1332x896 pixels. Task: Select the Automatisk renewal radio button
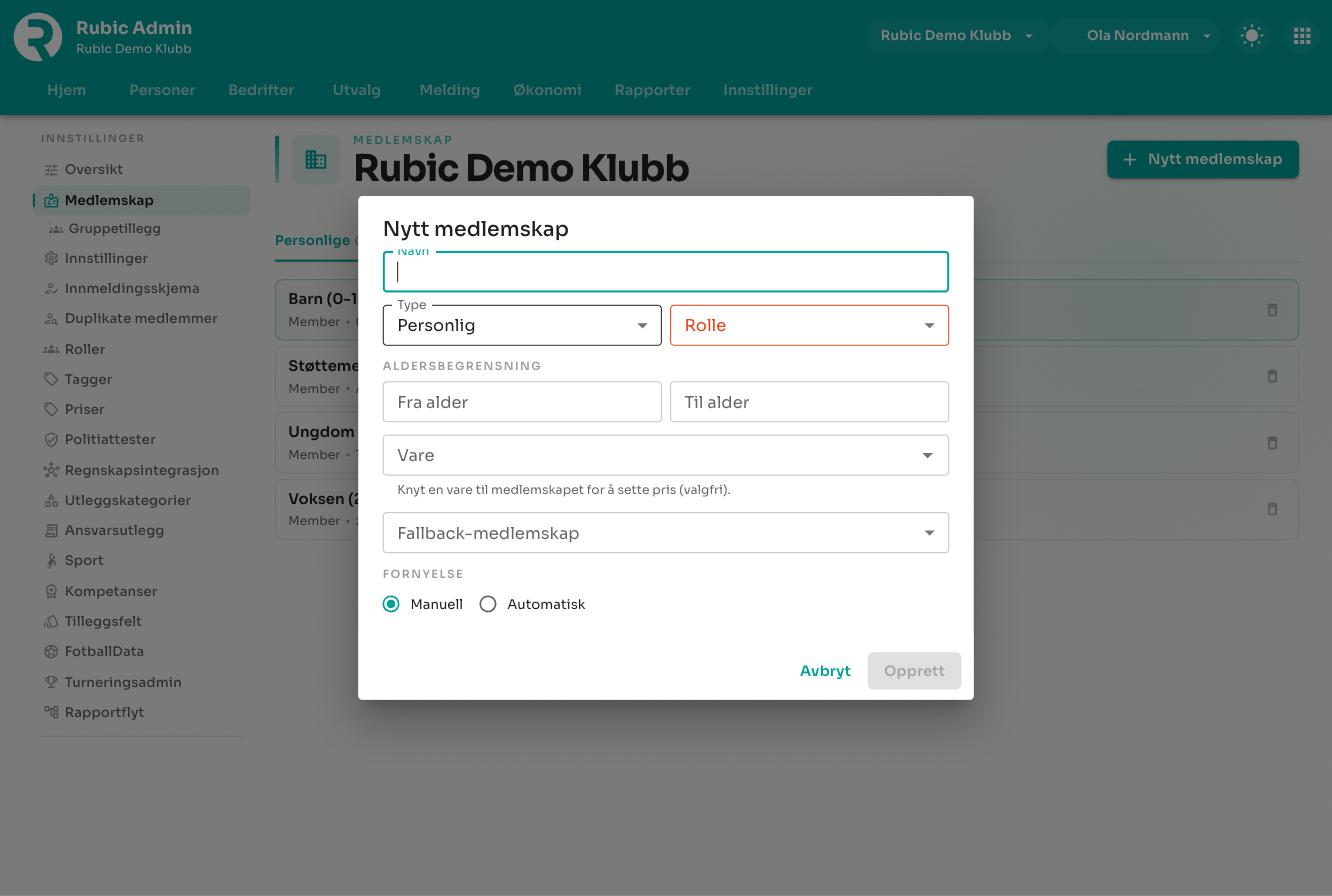coord(488,604)
